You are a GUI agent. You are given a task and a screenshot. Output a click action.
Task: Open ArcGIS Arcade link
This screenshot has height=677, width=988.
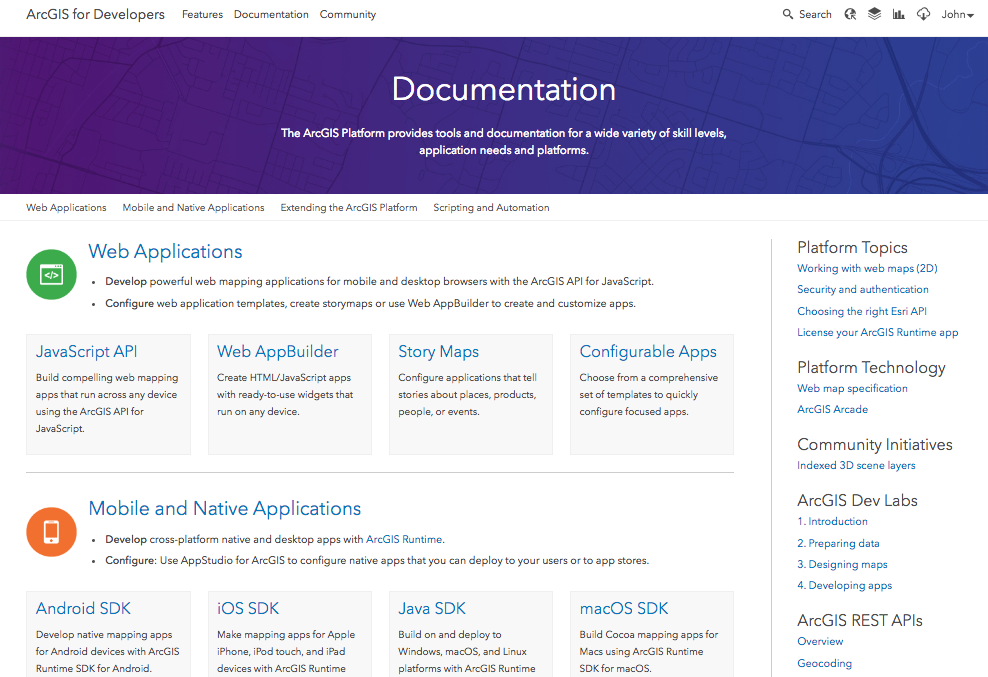832,409
